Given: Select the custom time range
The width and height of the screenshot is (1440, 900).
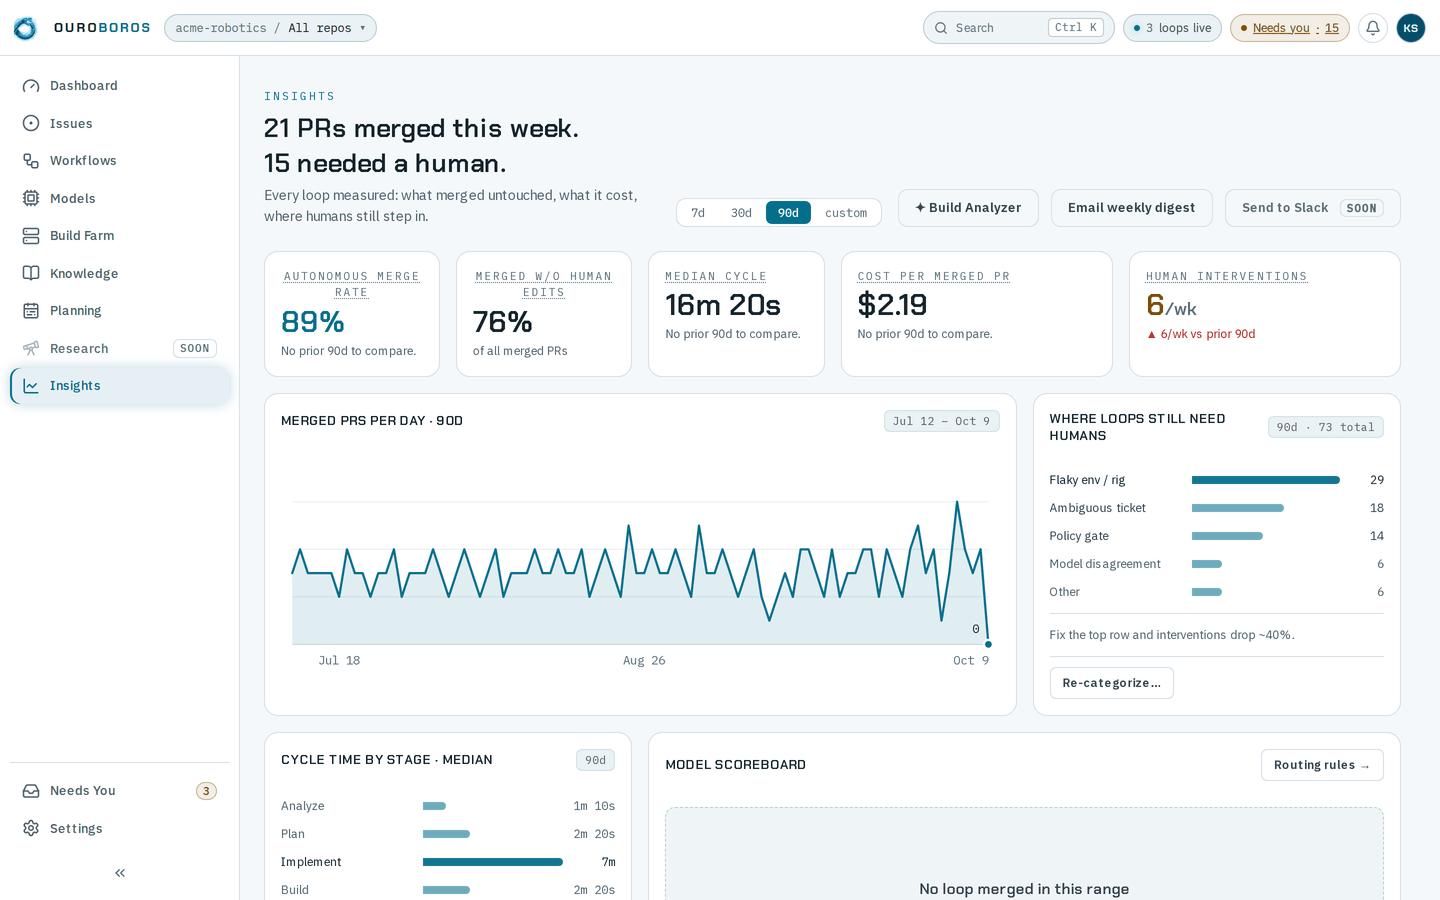Looking at the screenshot, I should [846, 213].
